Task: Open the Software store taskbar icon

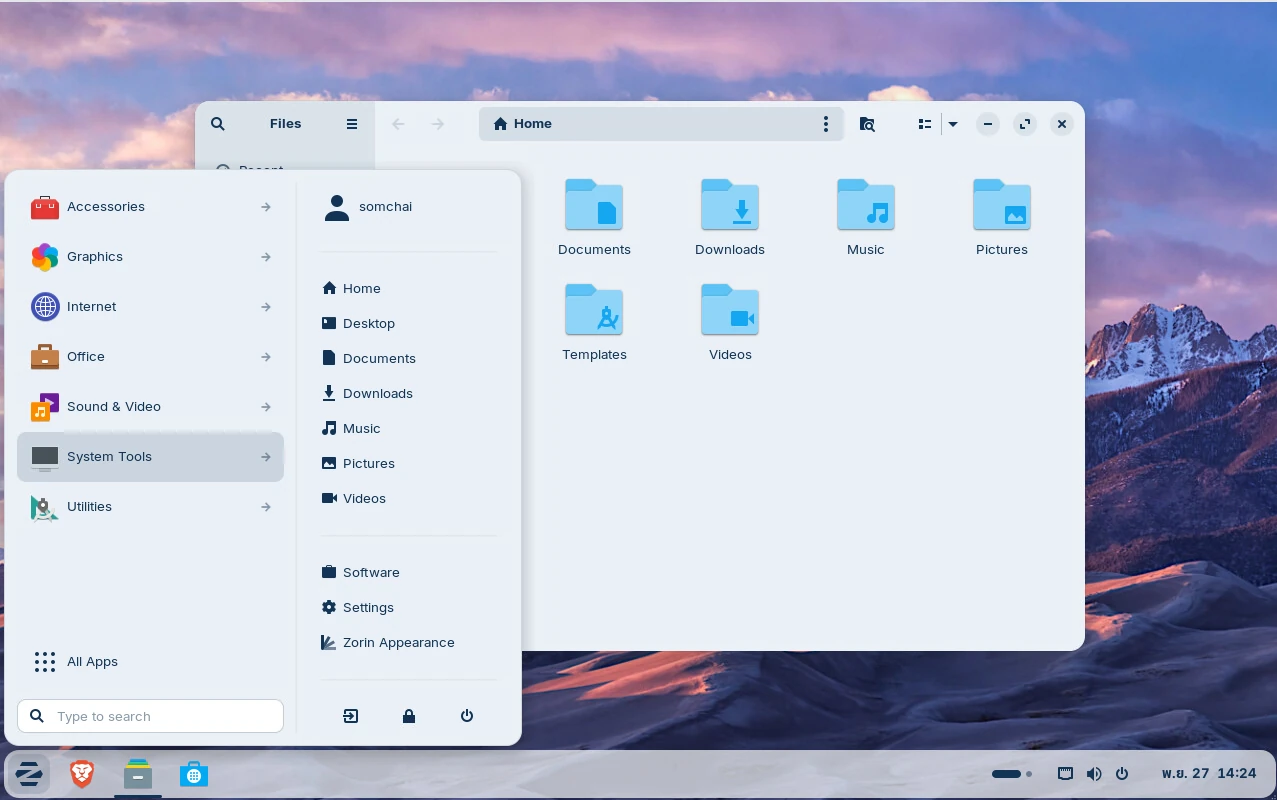Action: pyautogui.click(x=194, y=774)
